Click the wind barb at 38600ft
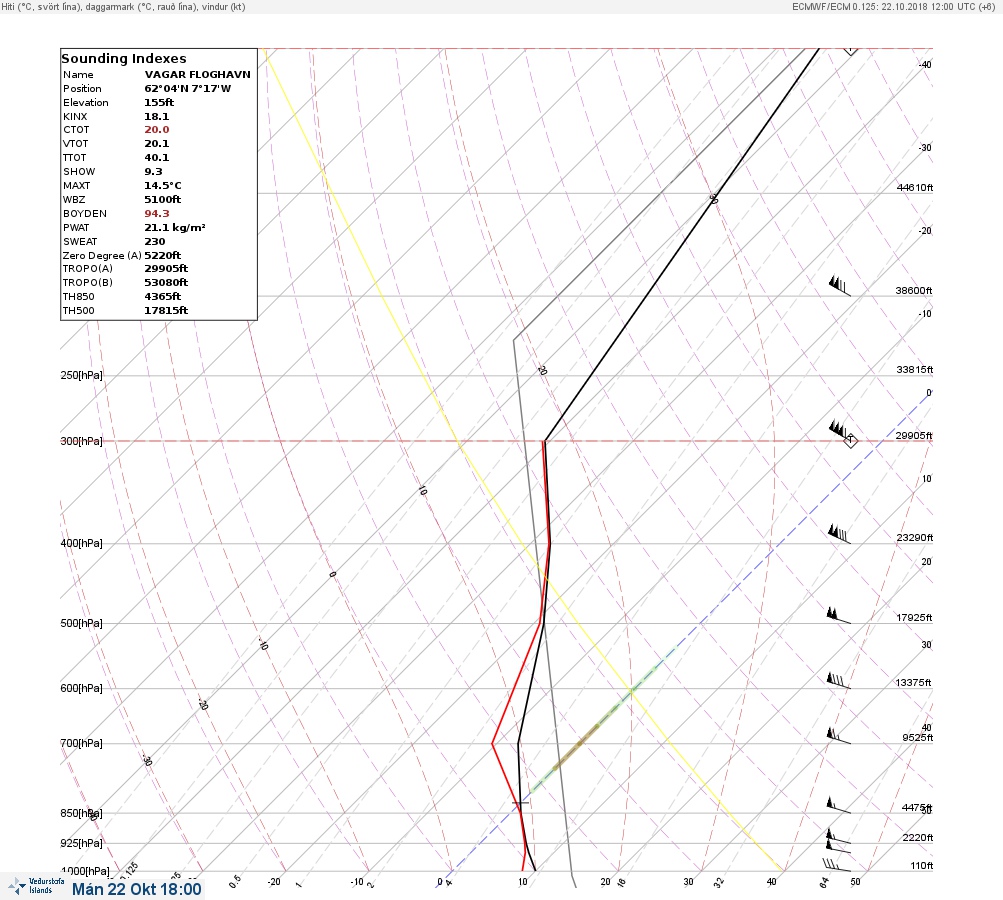 pos(839,285)
